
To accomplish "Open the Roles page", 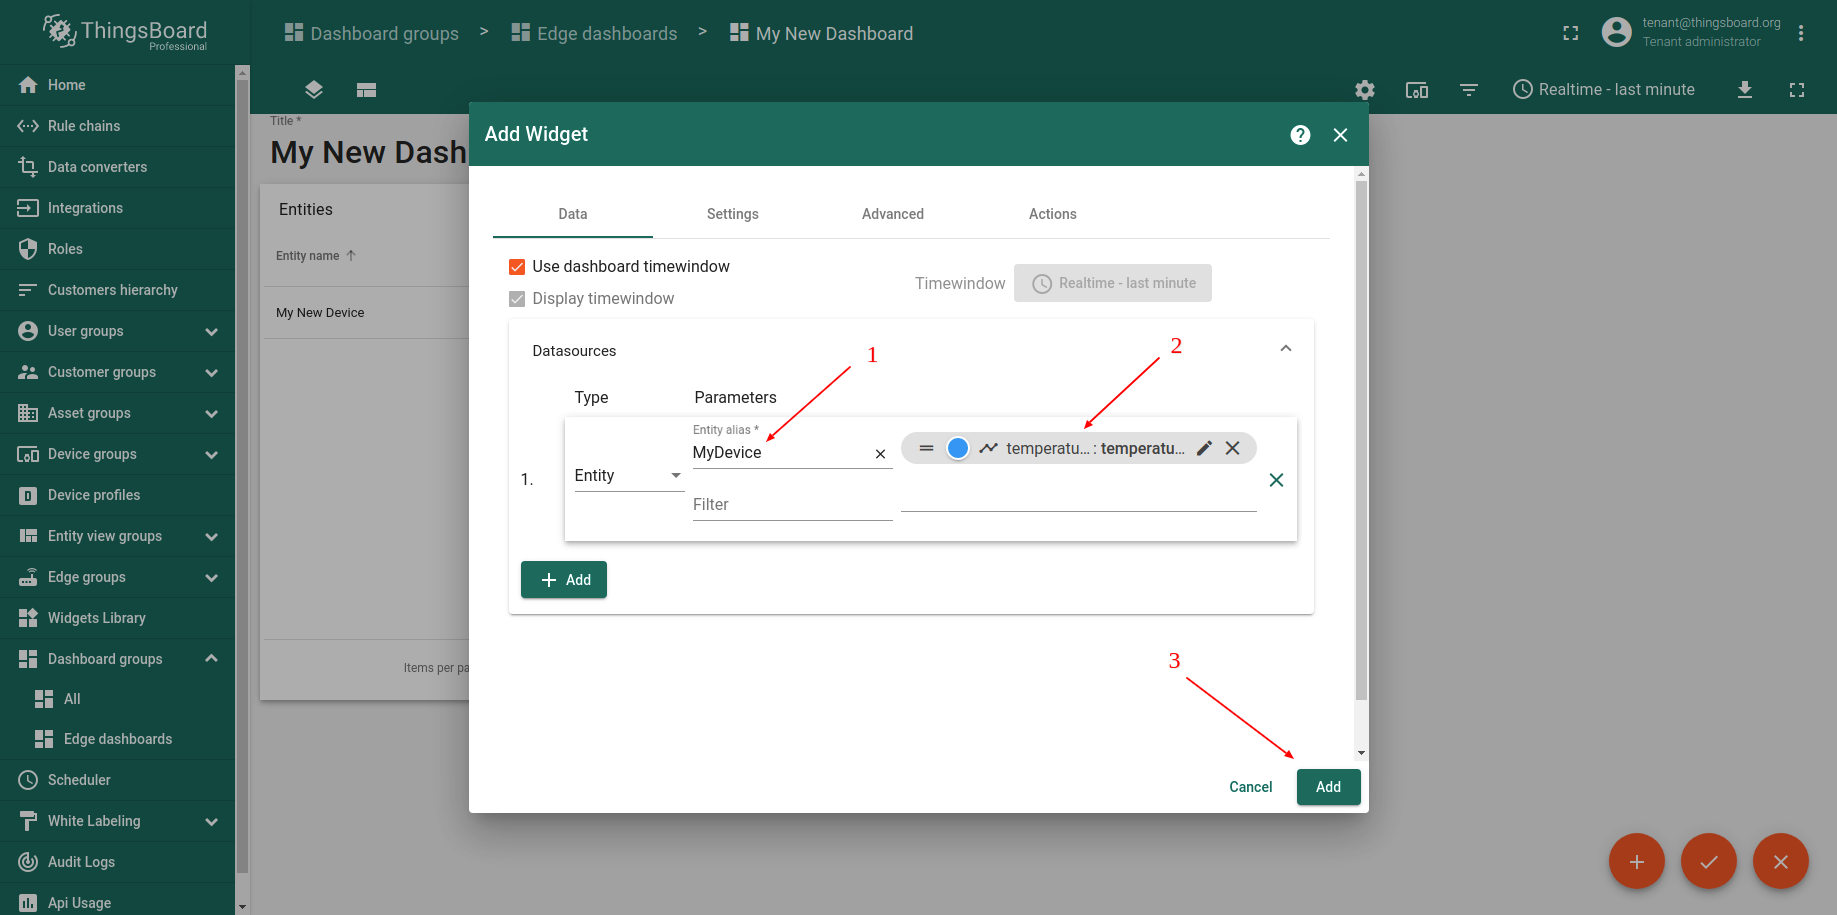I will (x=117, y=249).
